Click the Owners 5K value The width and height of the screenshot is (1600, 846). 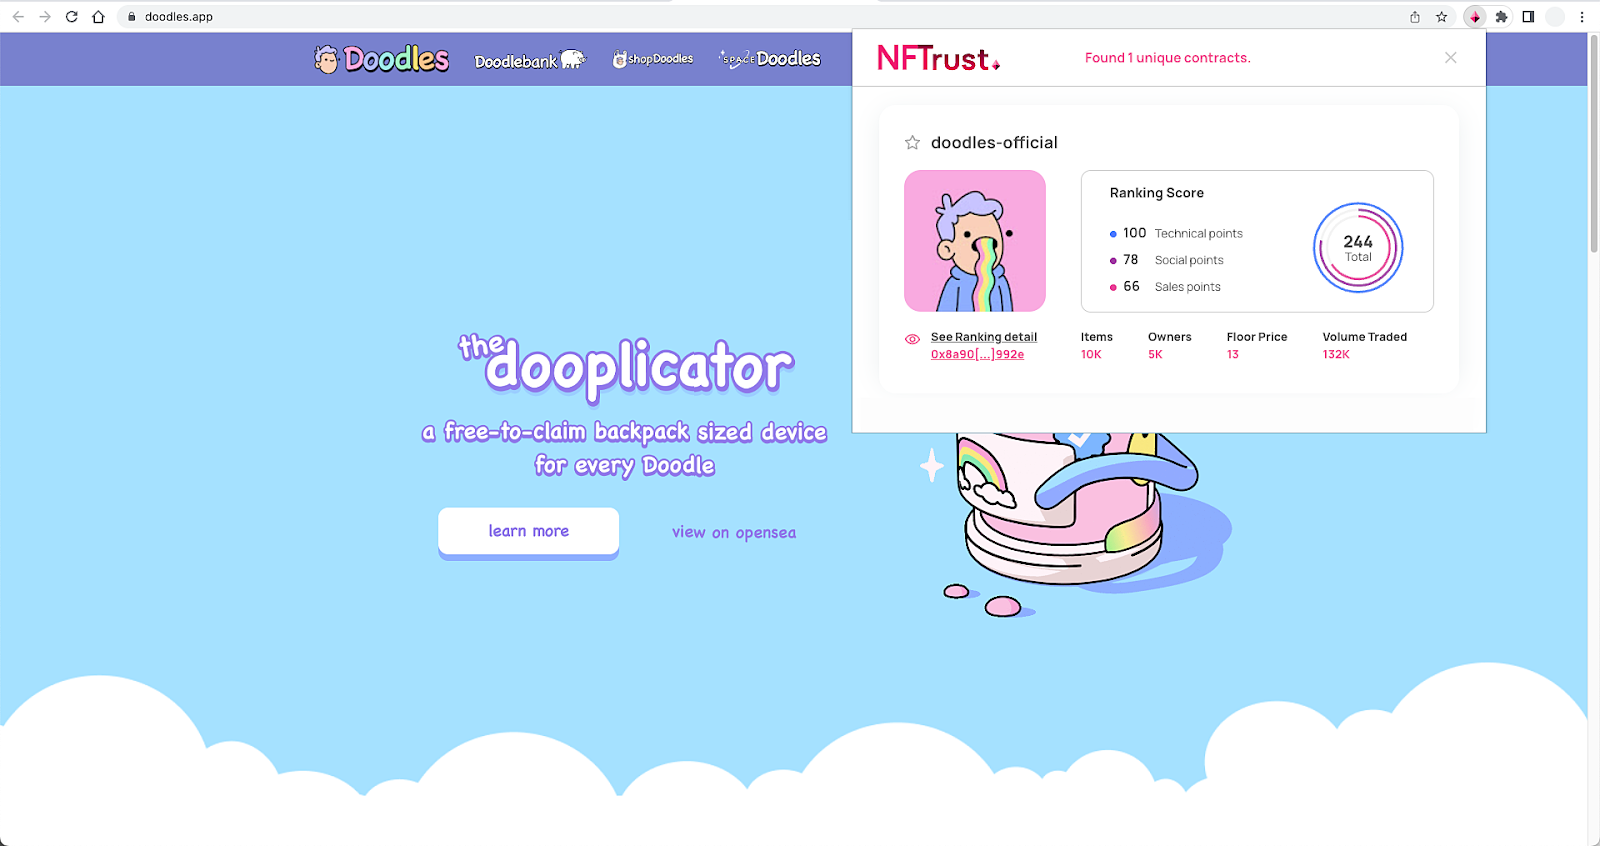[1155, 354]
